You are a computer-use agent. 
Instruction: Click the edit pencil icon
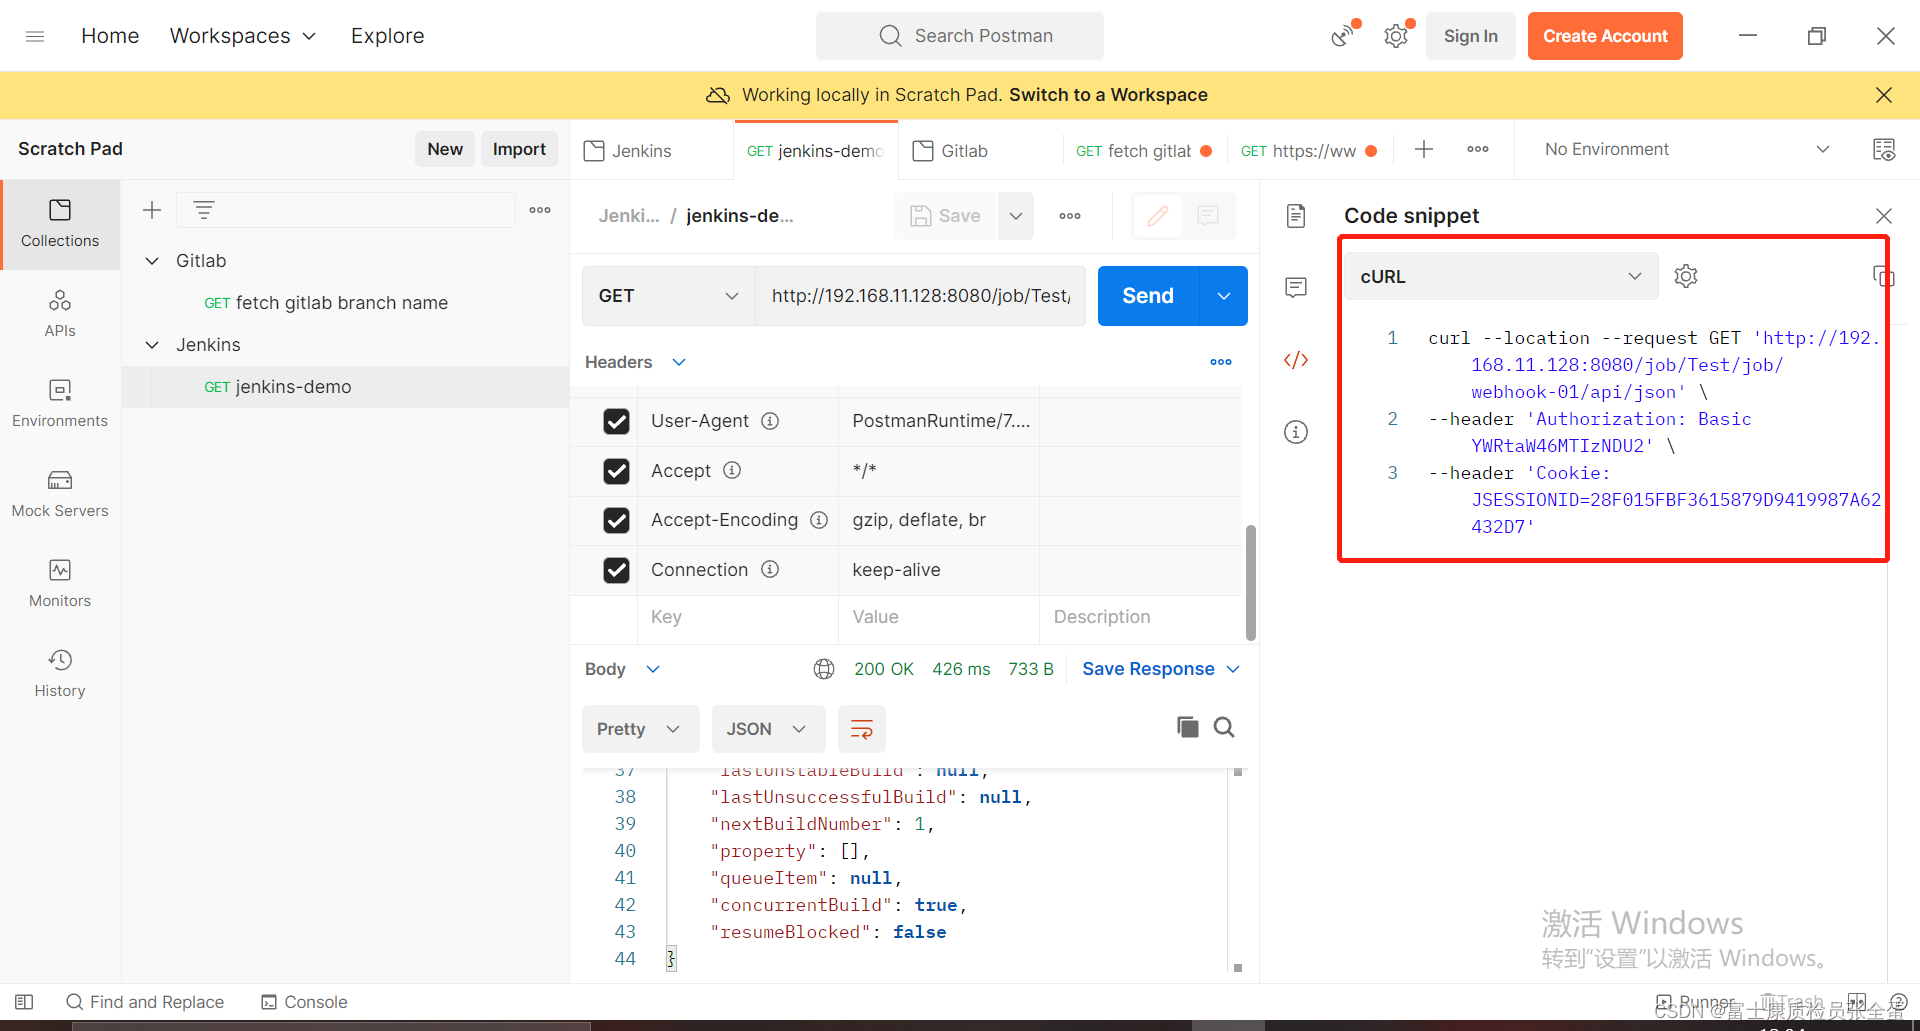pyautogui.click(x=1158, y=216)
